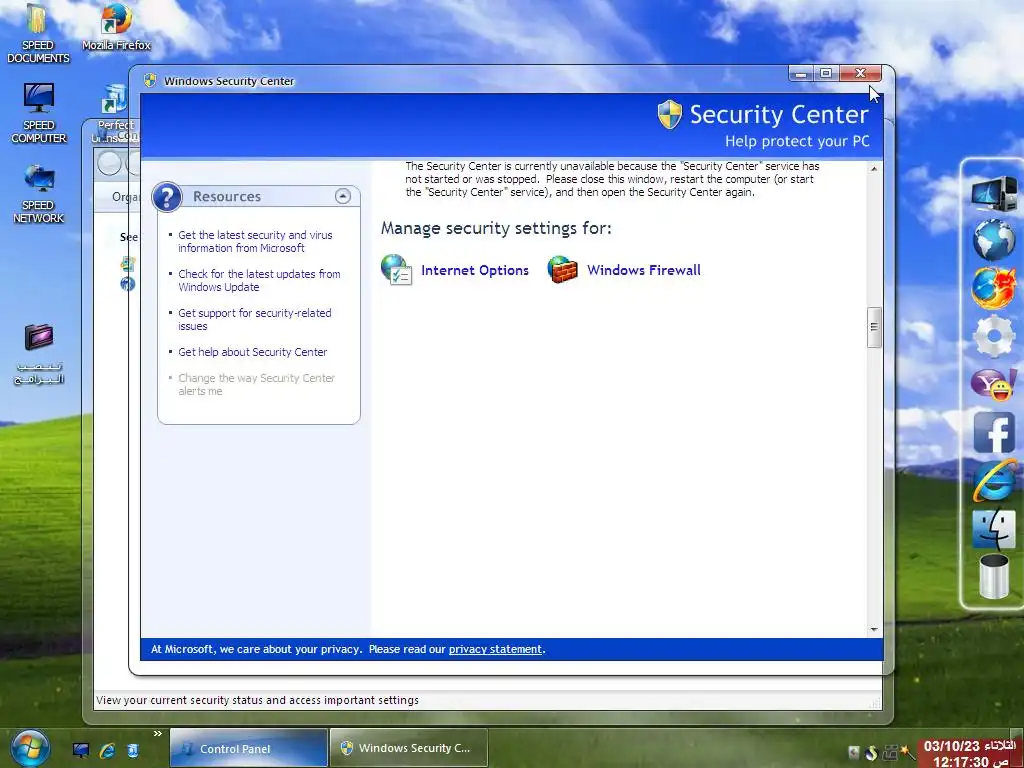Launch Internet Explorer from the side dock
This screenshot has height=768, width=1024.
(993, 480)
